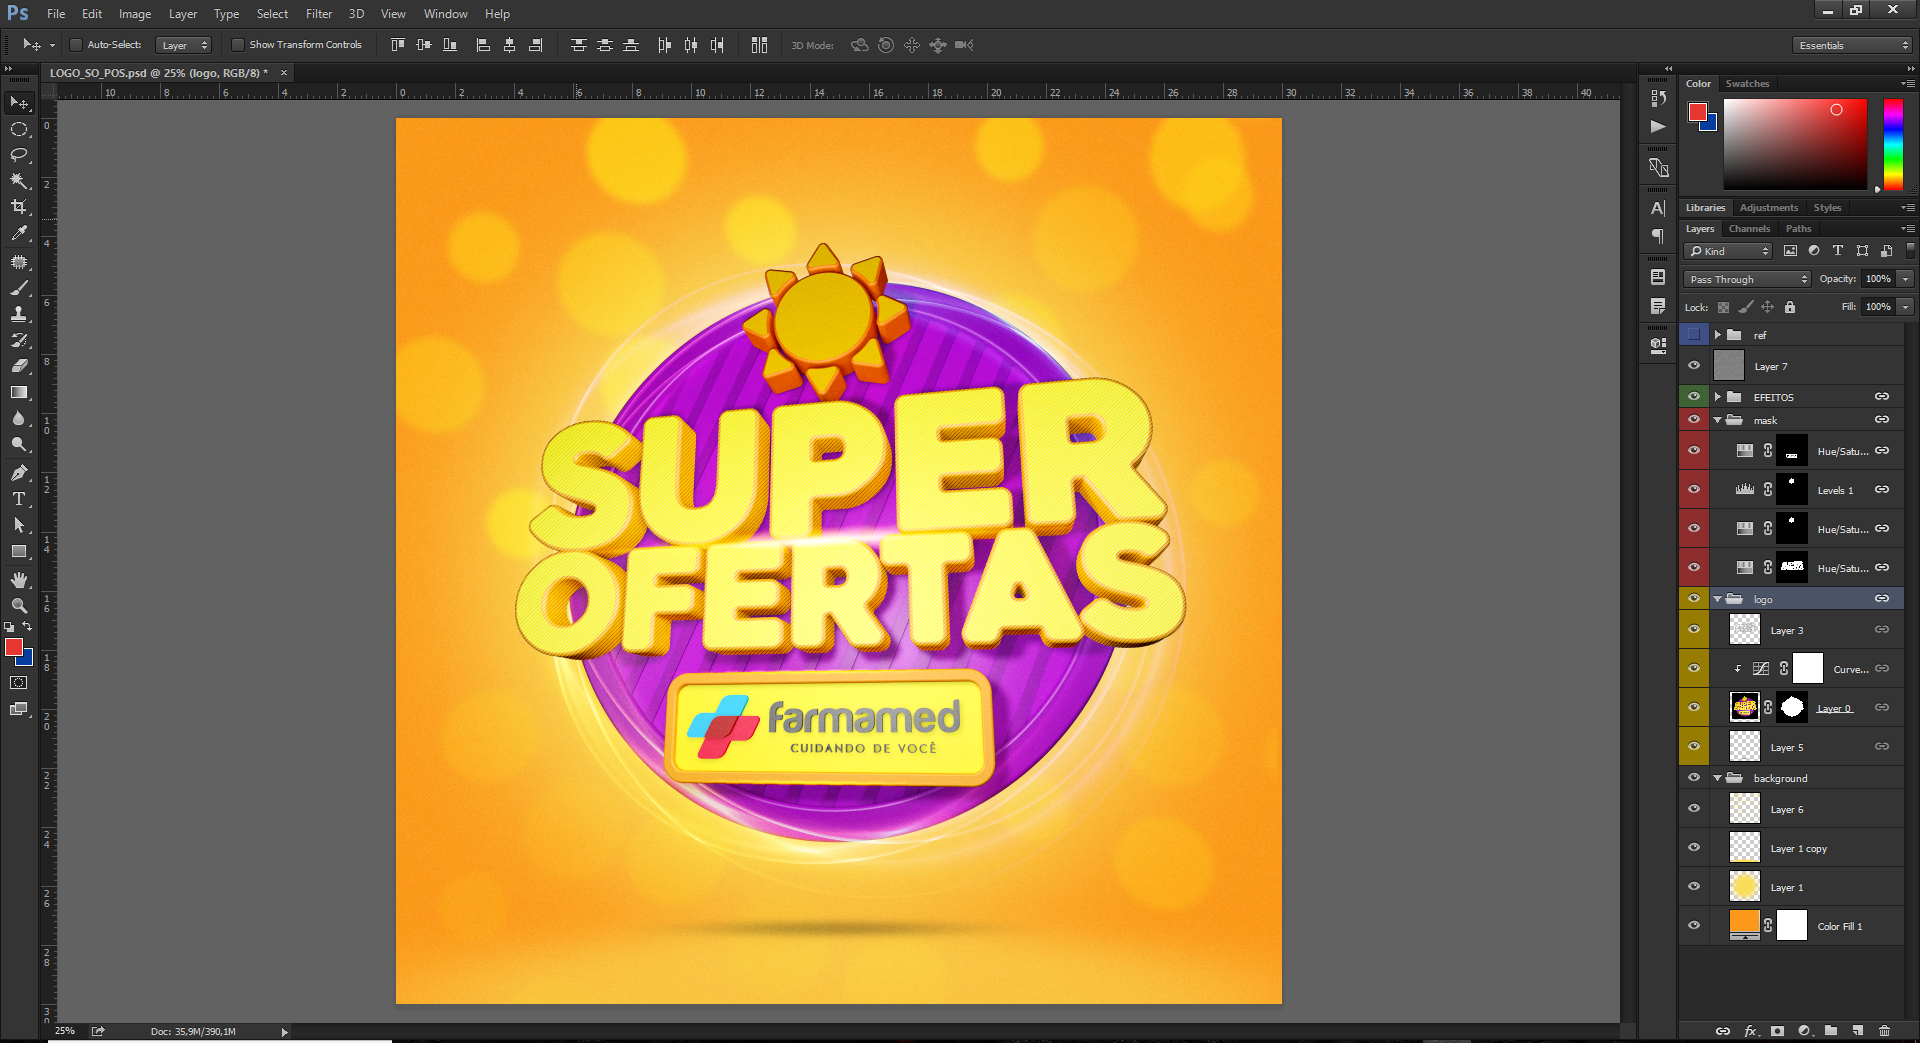Switch to the Channels tab
1920x1043 pixels.
click(1750, 229)
